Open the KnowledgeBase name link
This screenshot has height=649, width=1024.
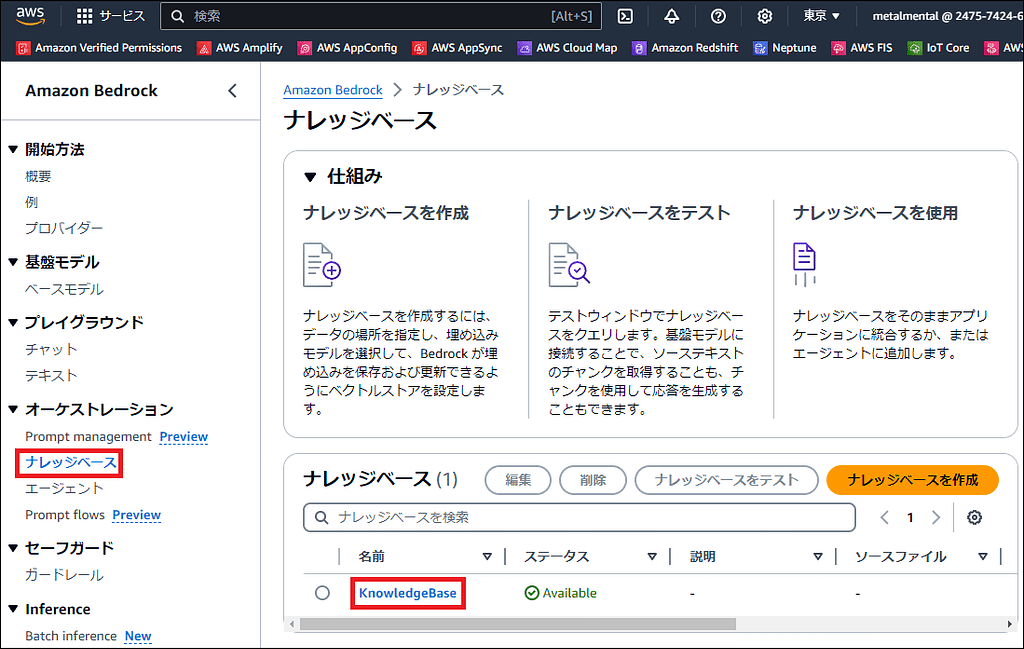[x=407, y=593]
